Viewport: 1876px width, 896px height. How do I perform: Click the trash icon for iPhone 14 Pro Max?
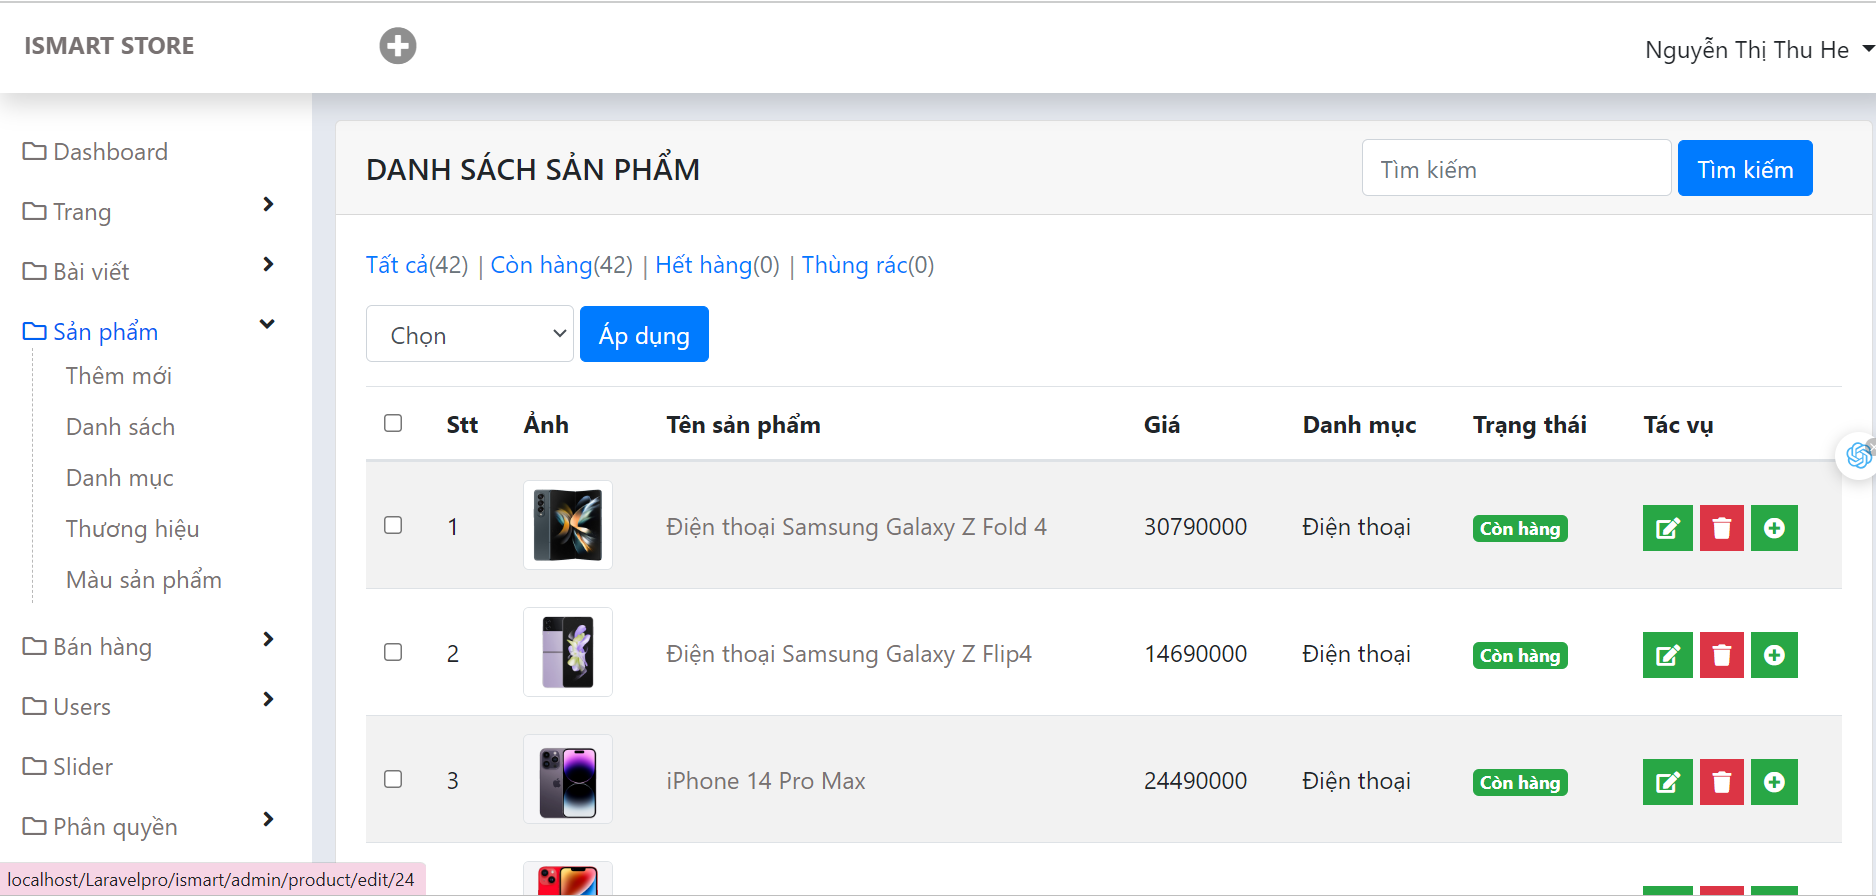[x=1721, y=782]
